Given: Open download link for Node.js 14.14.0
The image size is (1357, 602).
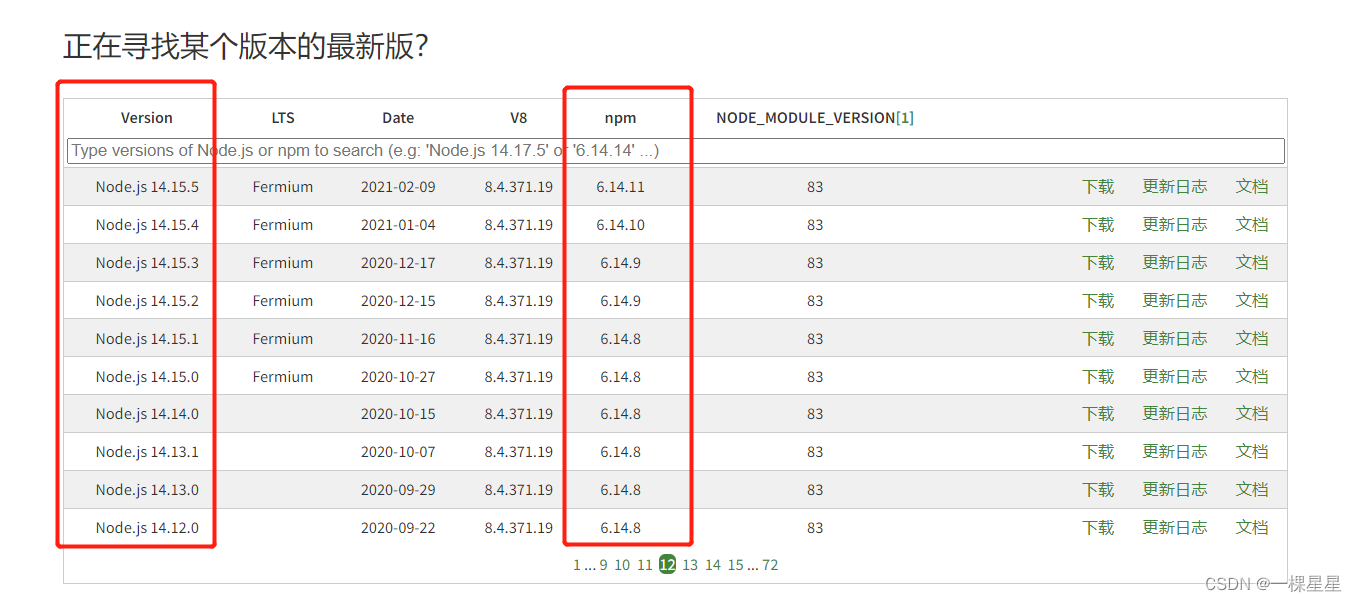Looking at the screenshot, I should pyautogui.click(x=1098, y=414).
